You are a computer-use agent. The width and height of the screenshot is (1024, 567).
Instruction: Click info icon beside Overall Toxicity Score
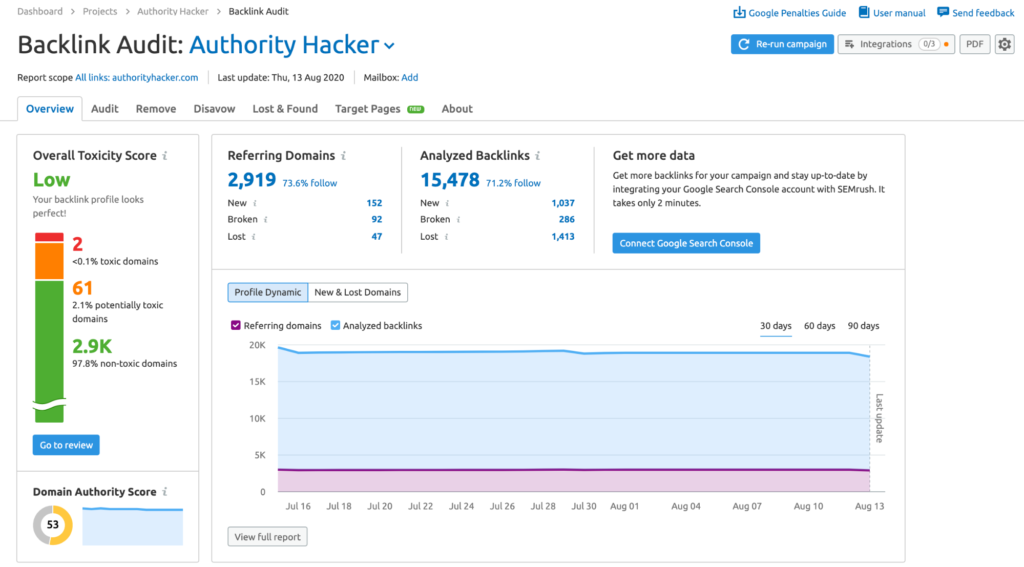coord(165,155)
